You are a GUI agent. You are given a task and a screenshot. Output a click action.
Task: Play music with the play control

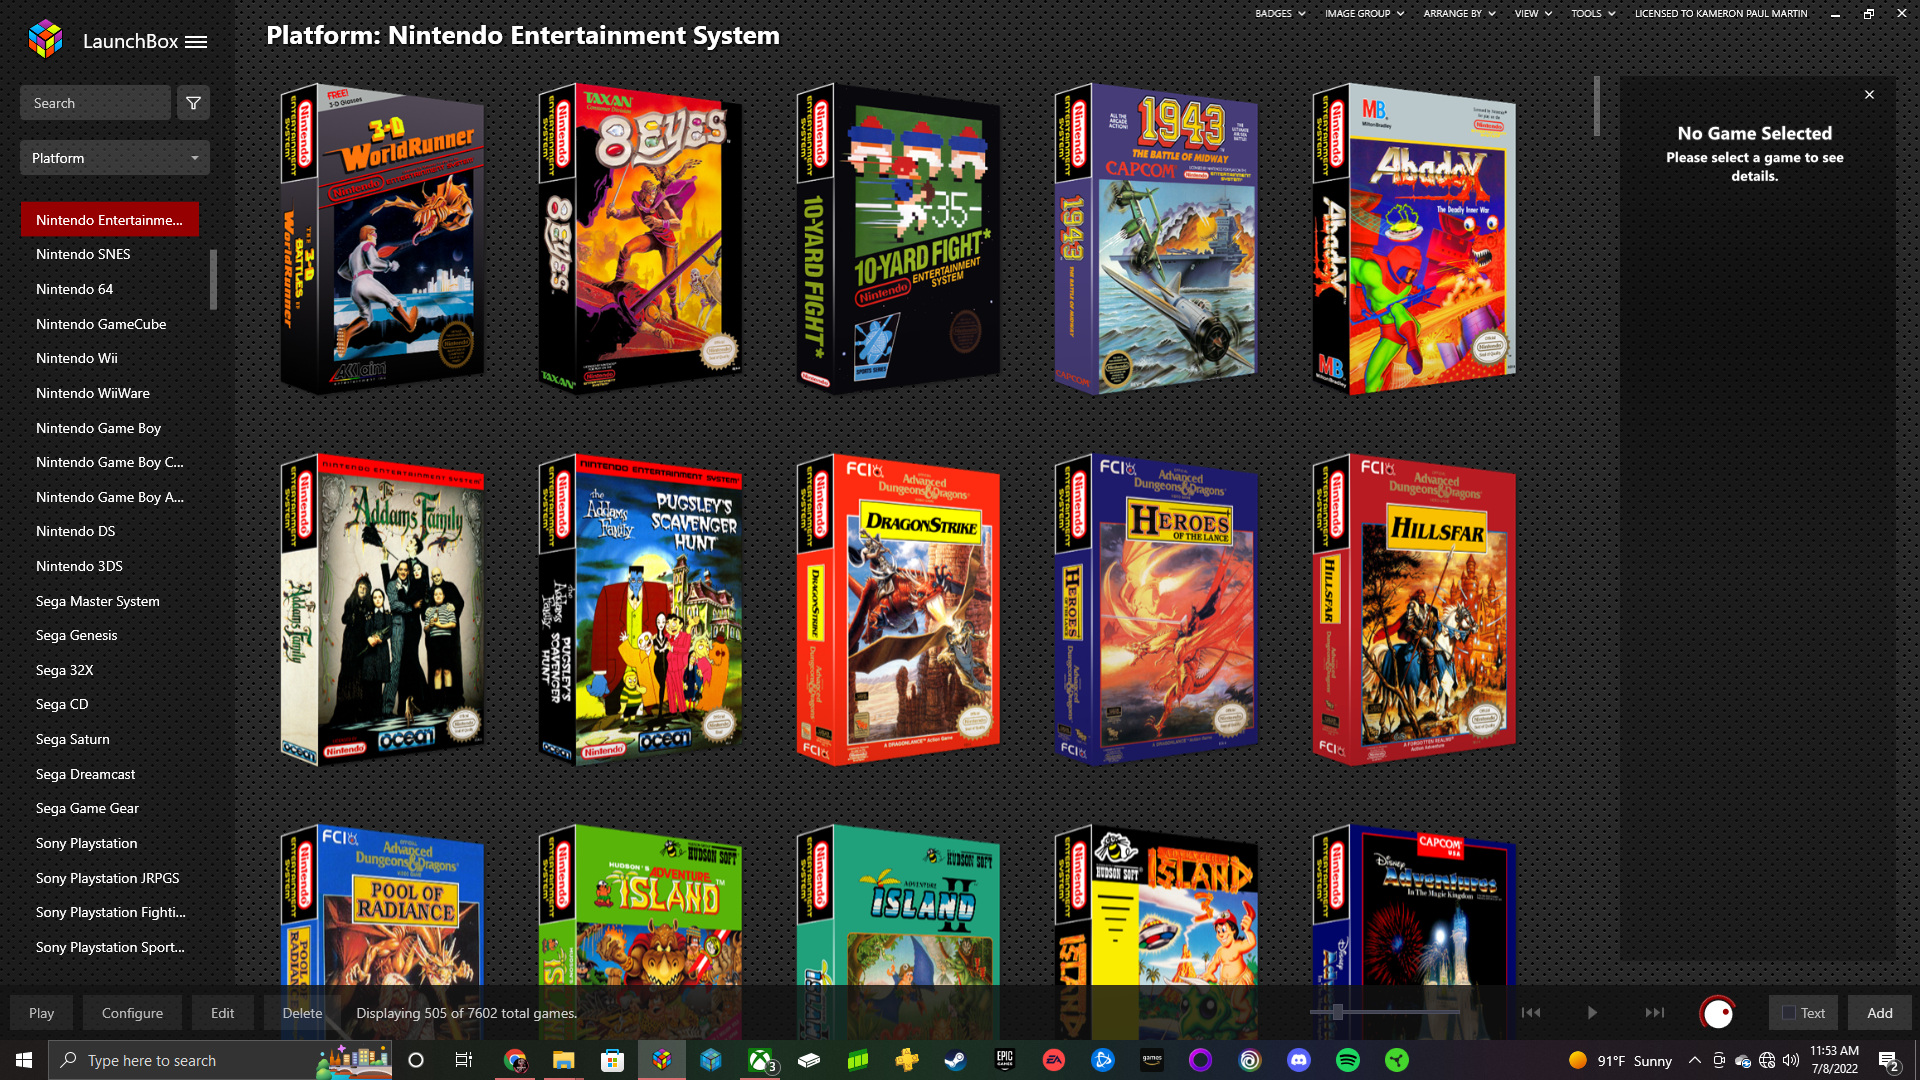pyautogui.click(x=1592, y=1013)
